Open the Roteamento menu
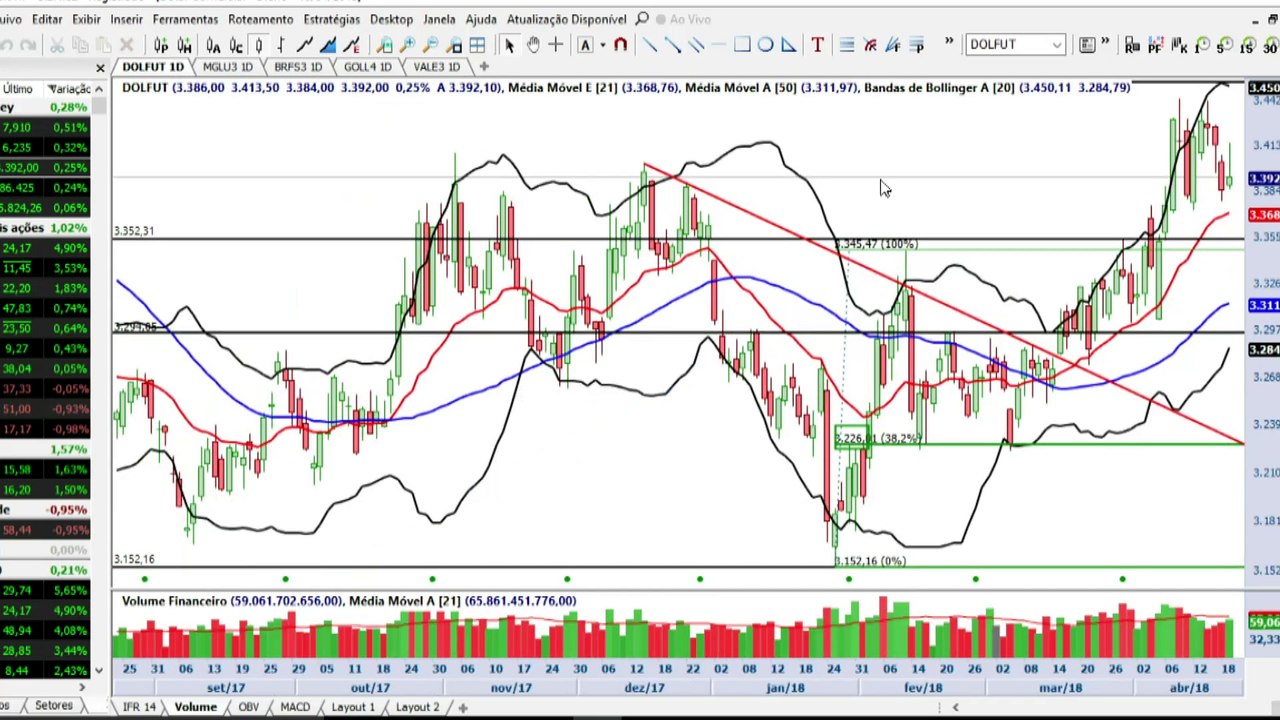1280x720 pixels. coord(260,19)
